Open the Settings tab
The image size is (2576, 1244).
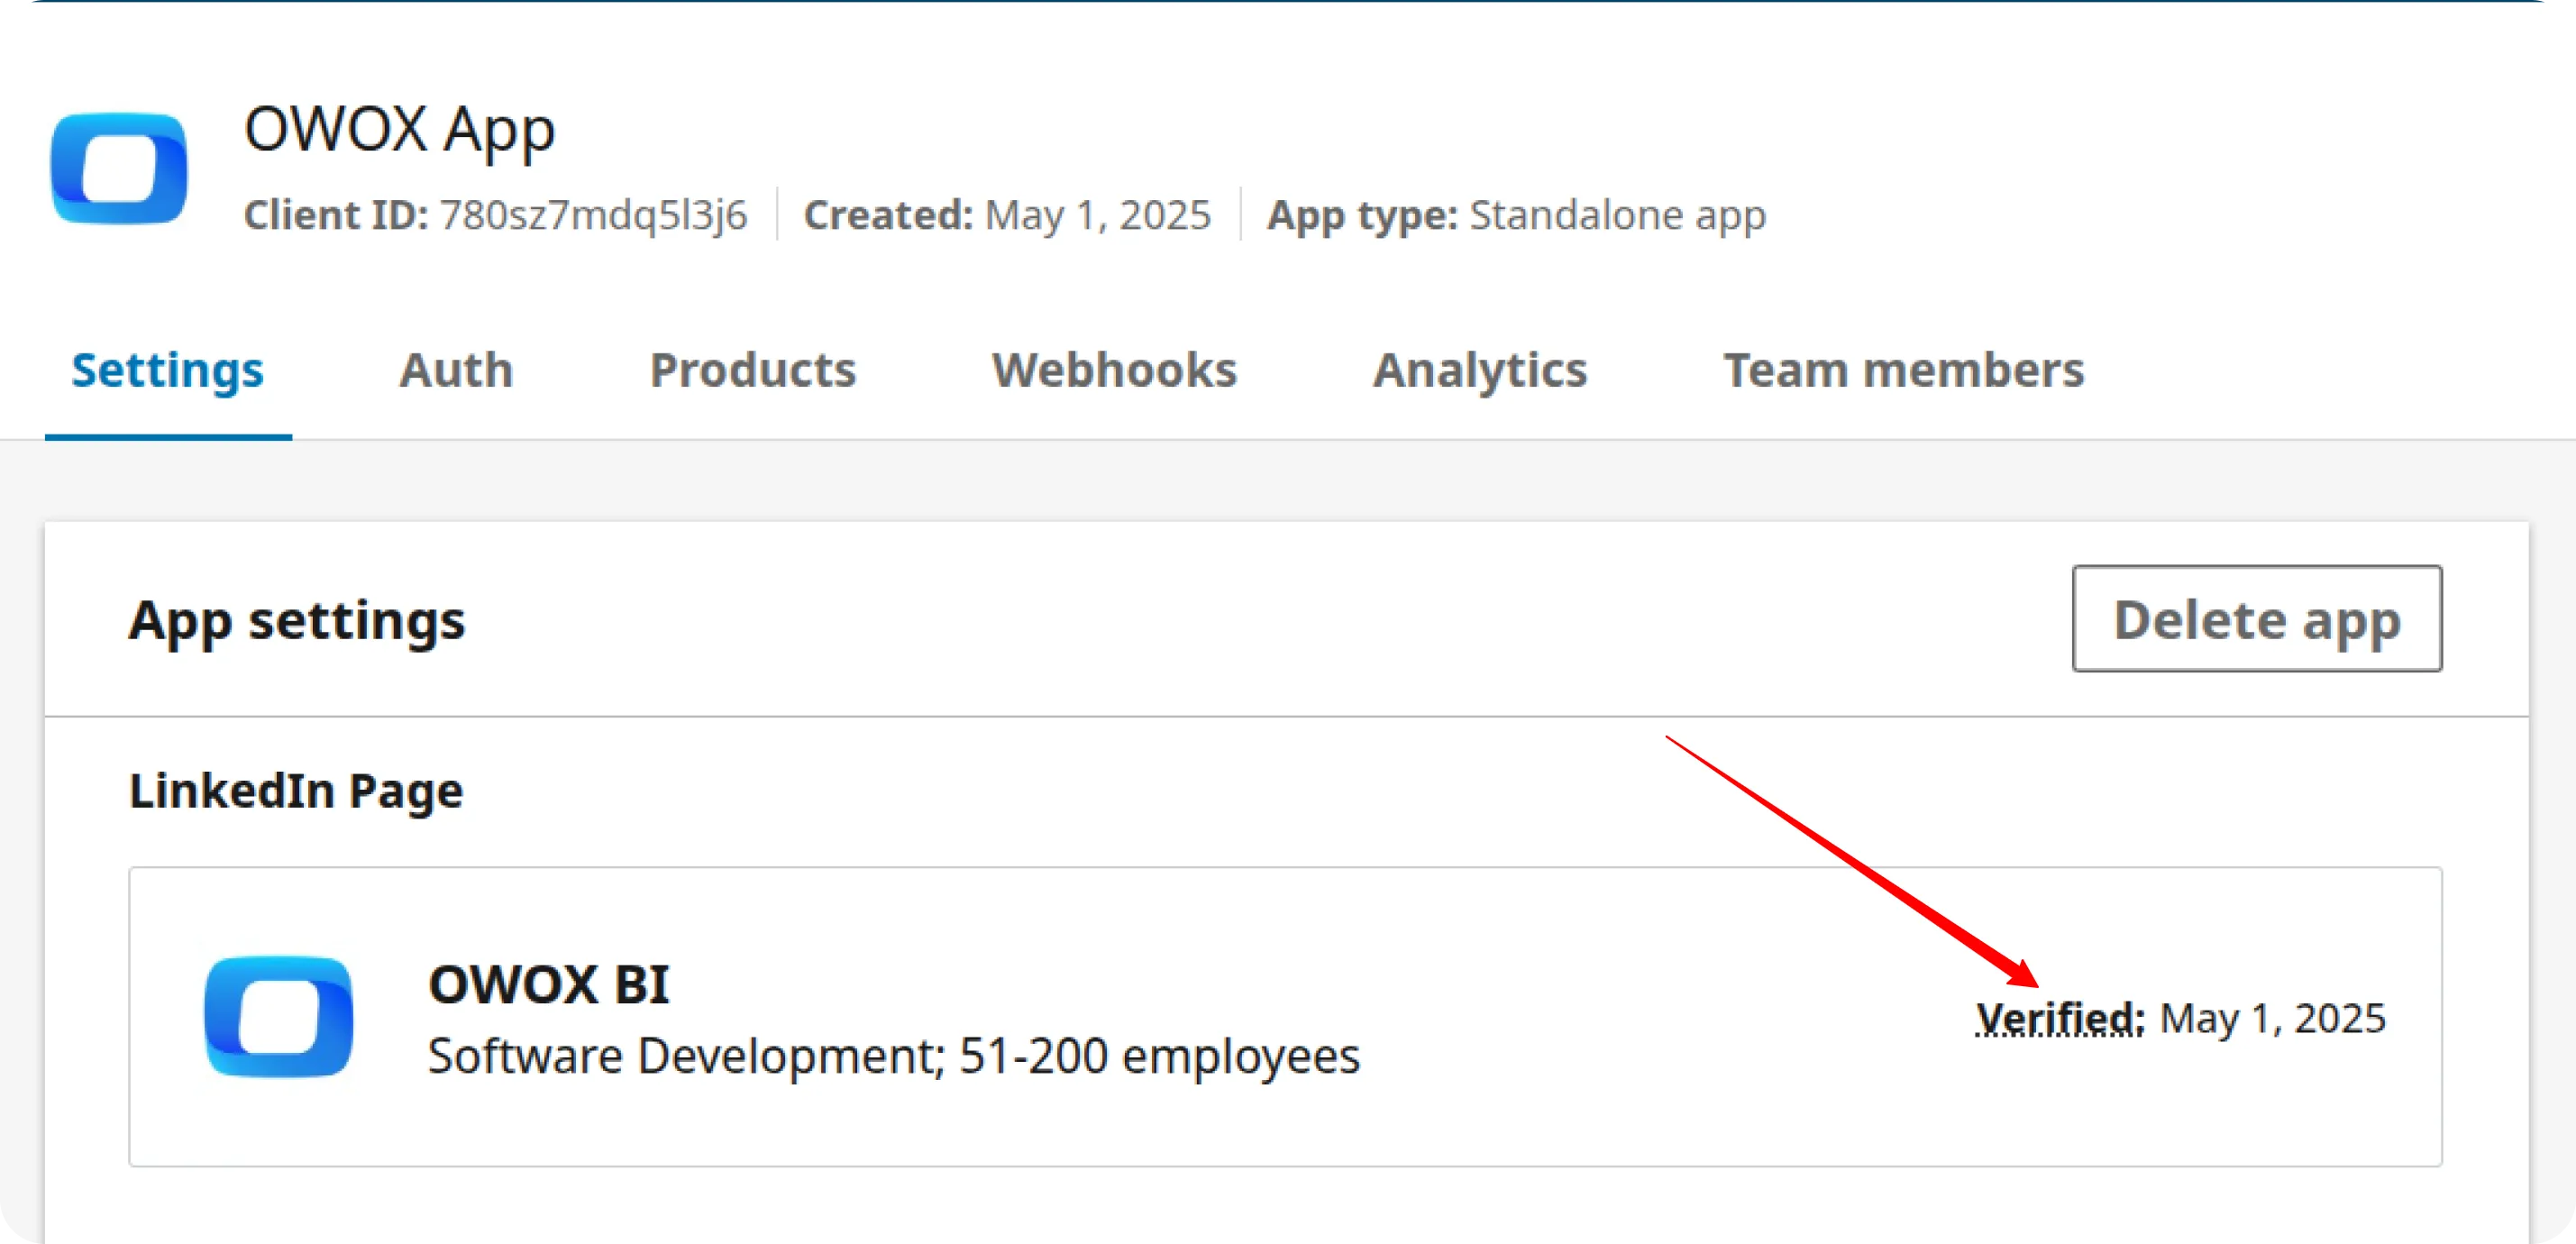click(x=168, y=370)
